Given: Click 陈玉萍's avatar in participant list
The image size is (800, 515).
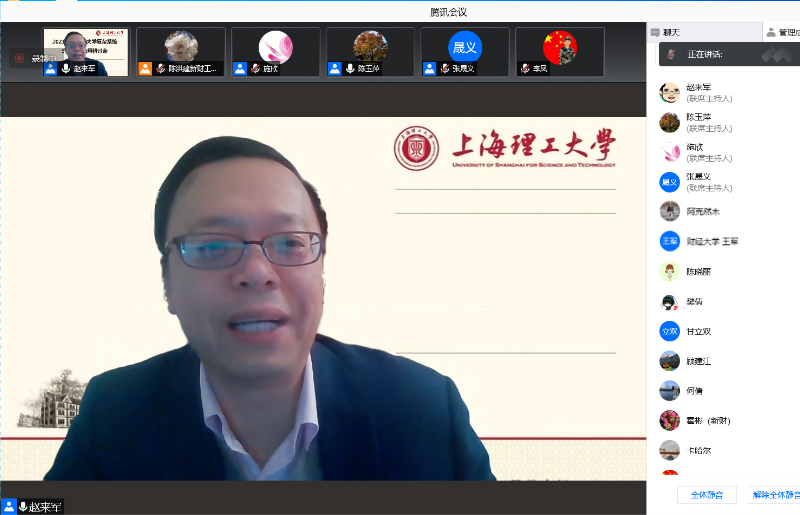Looking at the screenshot, I should click(x=669, y=122).
